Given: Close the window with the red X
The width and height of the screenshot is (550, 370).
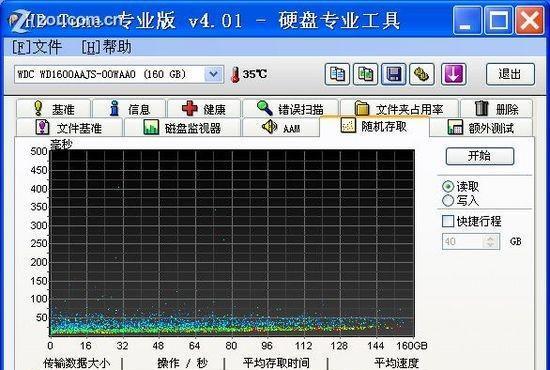Looking at the screenshot, I should [530, 21].
